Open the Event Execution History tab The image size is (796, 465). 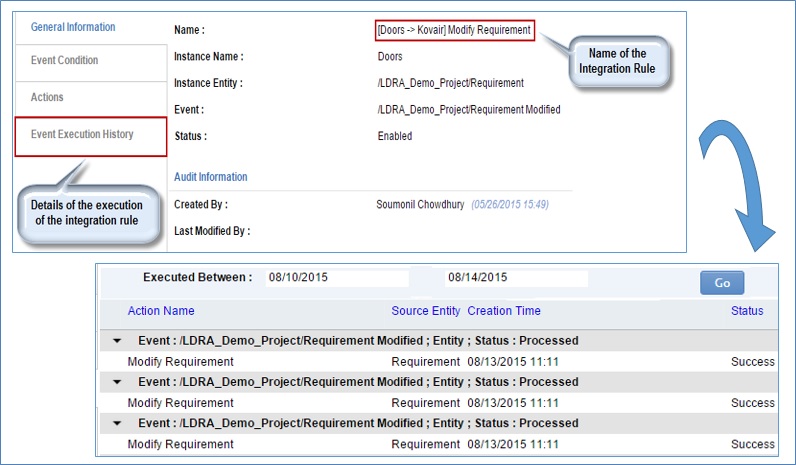point(82,134)
